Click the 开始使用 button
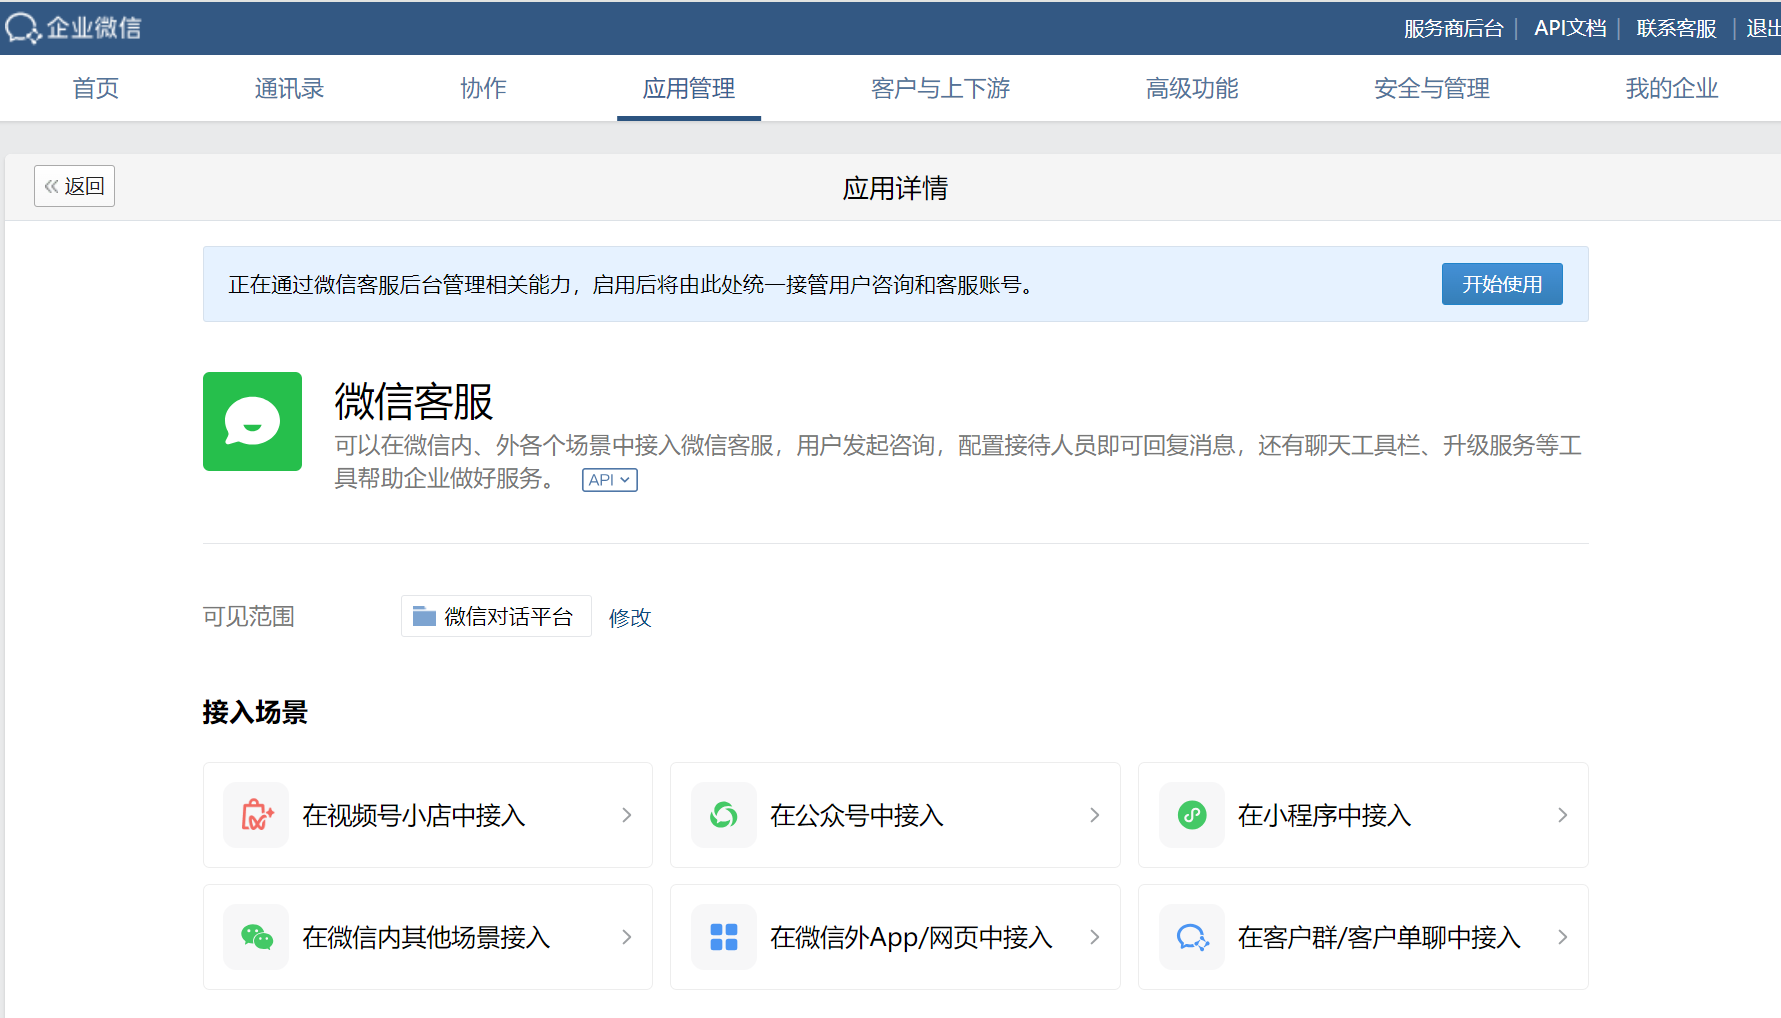Screen dimensions: 1781x1018 tap(1502, 284)
